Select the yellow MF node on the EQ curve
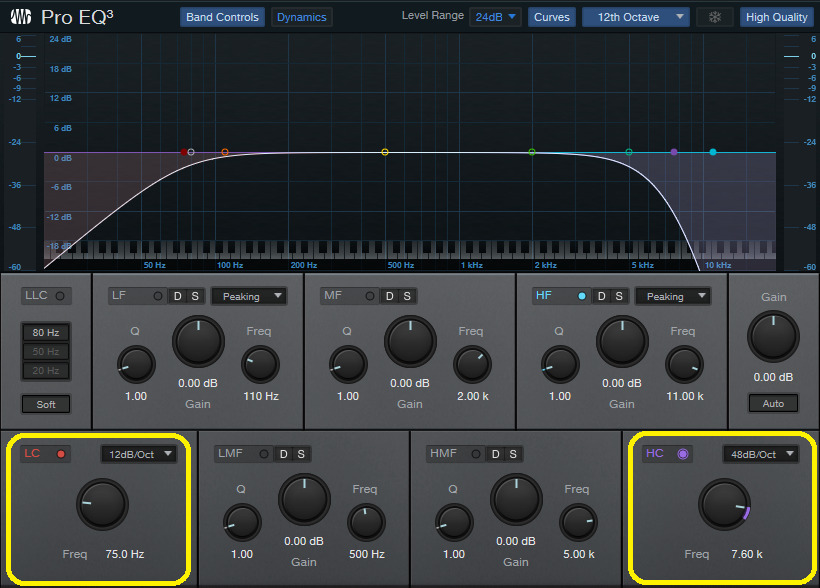This screenshot has width=820, height=588. coord(384,152)
